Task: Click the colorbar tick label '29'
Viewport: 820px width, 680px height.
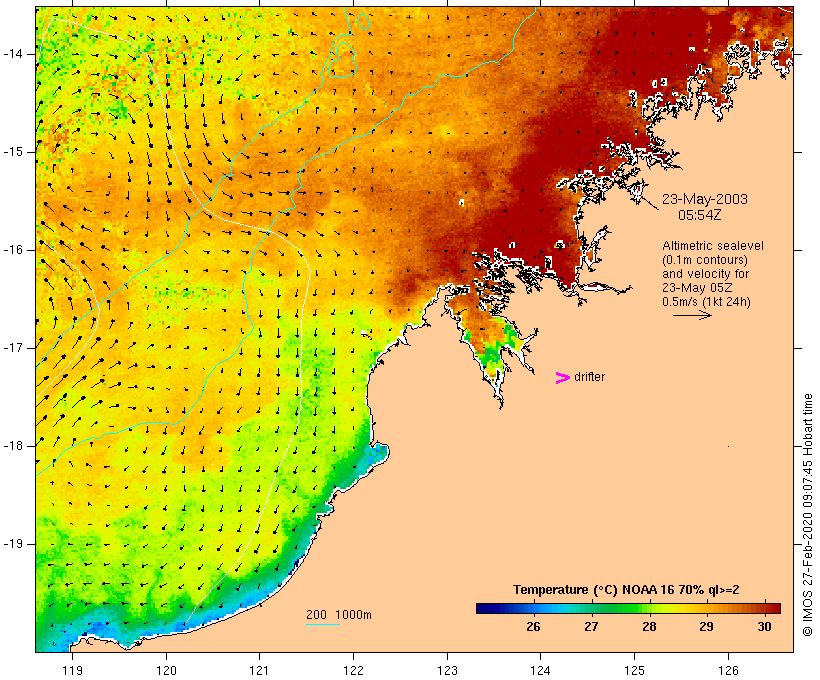Action: tap(707, 627)
